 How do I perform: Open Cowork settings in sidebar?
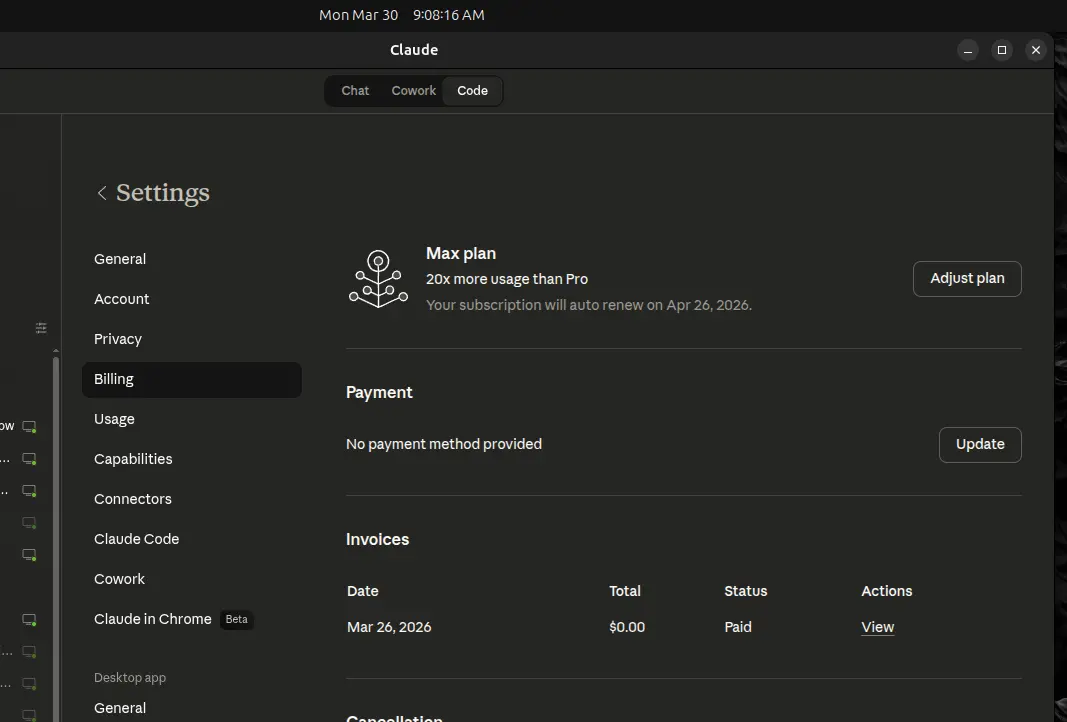point(191,579)
